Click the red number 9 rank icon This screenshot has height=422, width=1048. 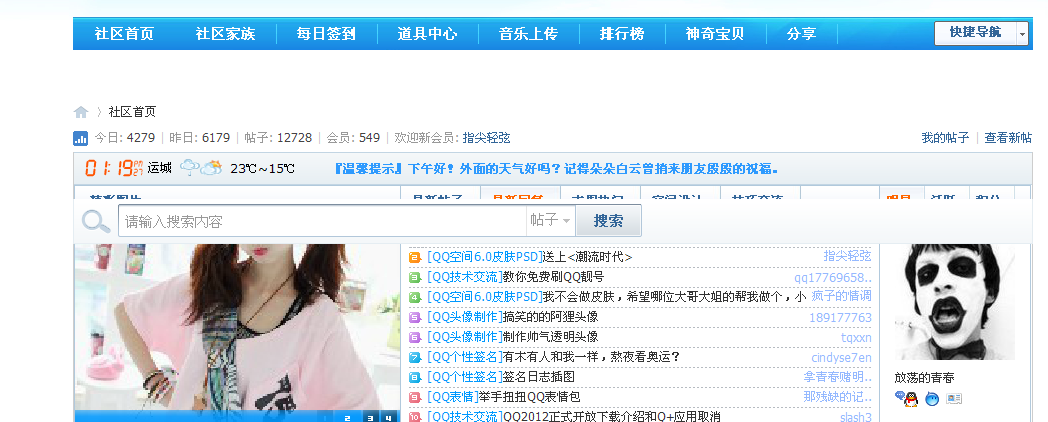[414, 397]
